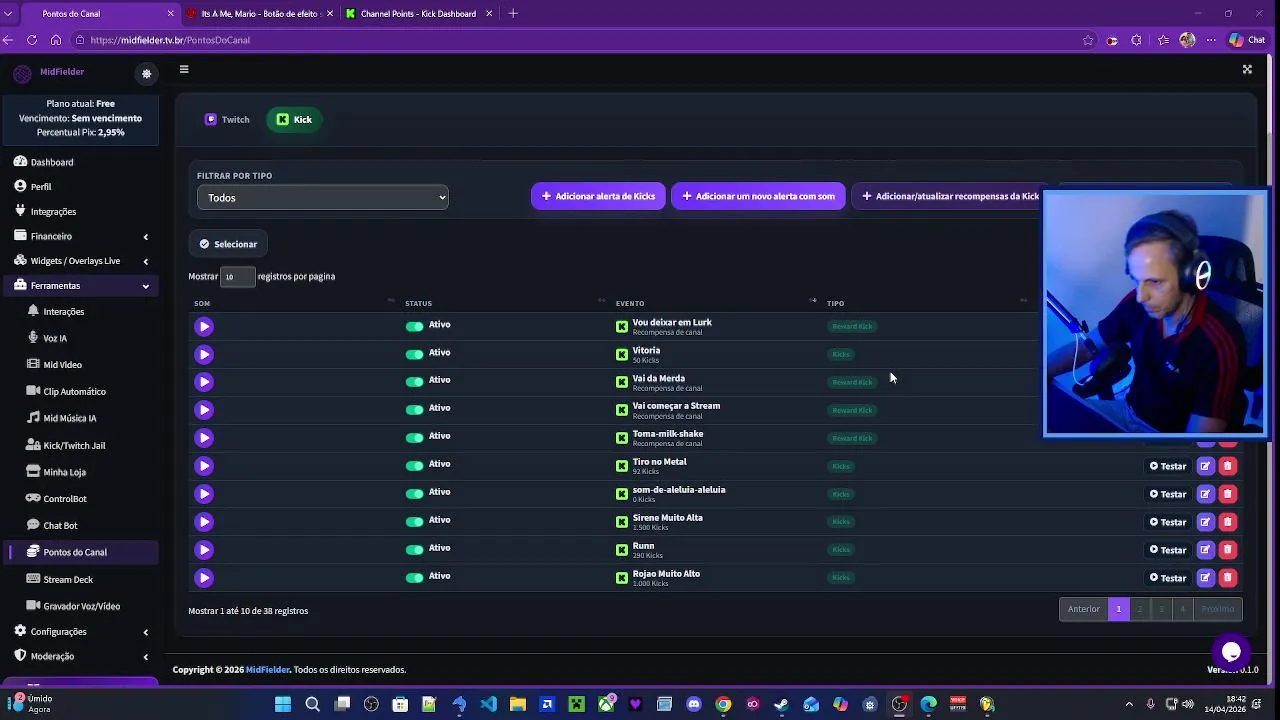
Task: Toggle Ativo status for Vitoria
Action: (x=414, y=354)
